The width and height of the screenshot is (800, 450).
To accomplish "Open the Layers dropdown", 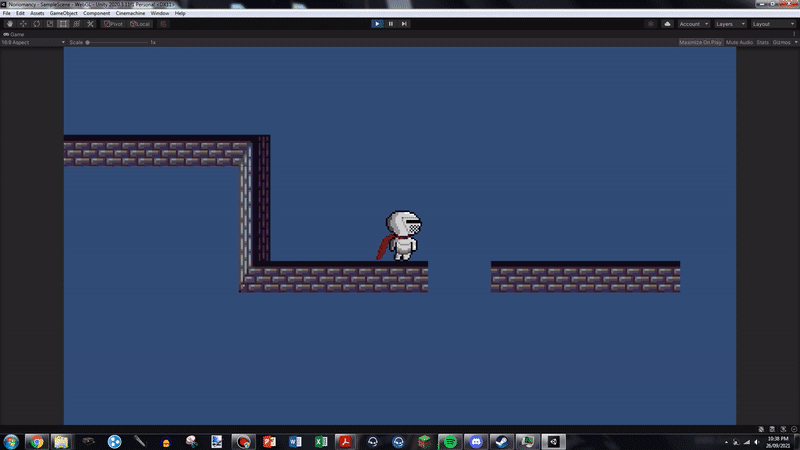I will (x=730, y=24).
